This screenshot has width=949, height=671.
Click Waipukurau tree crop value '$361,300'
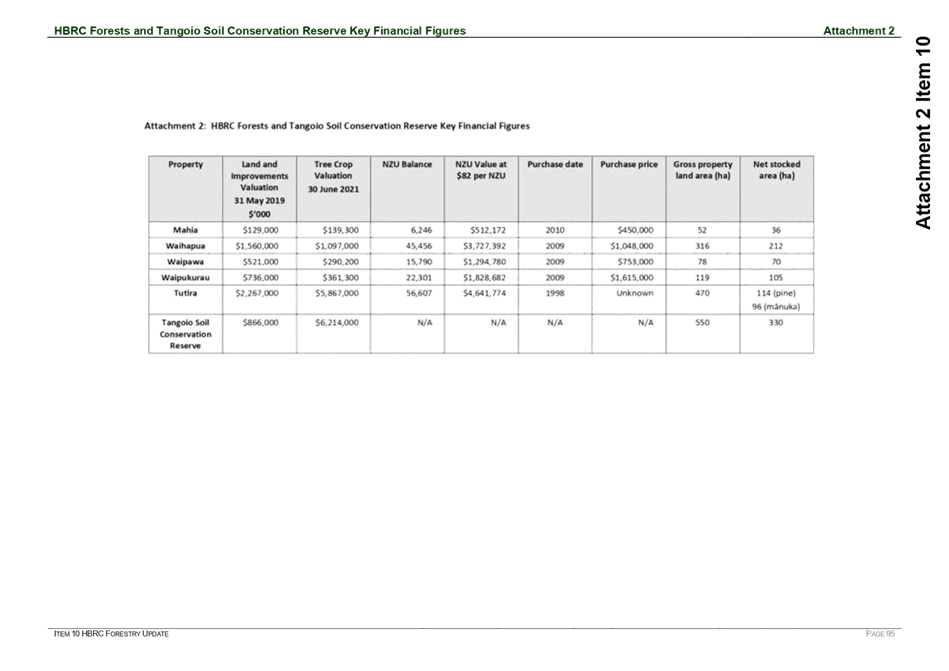coord(340,277)
